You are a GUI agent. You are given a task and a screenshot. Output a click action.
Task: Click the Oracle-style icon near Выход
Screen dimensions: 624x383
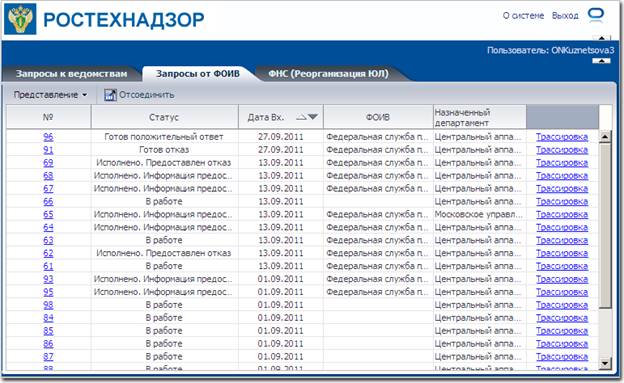[x=596, y=15]
